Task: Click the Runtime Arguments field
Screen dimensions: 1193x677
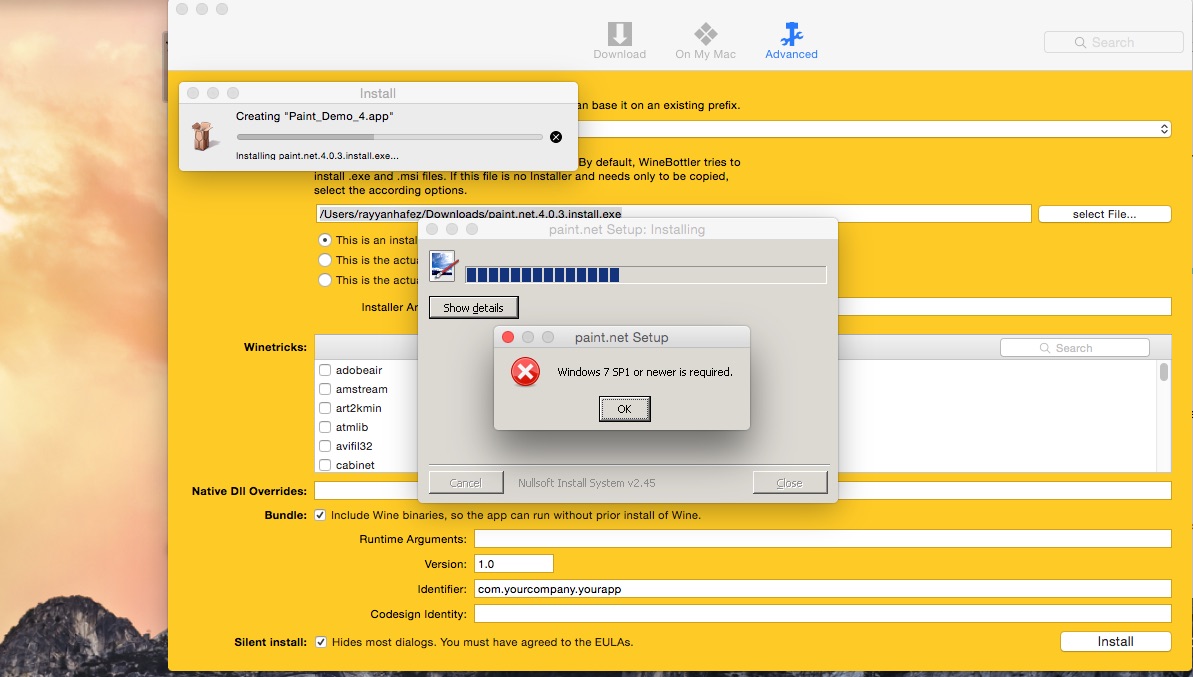Action: point(822,539)
